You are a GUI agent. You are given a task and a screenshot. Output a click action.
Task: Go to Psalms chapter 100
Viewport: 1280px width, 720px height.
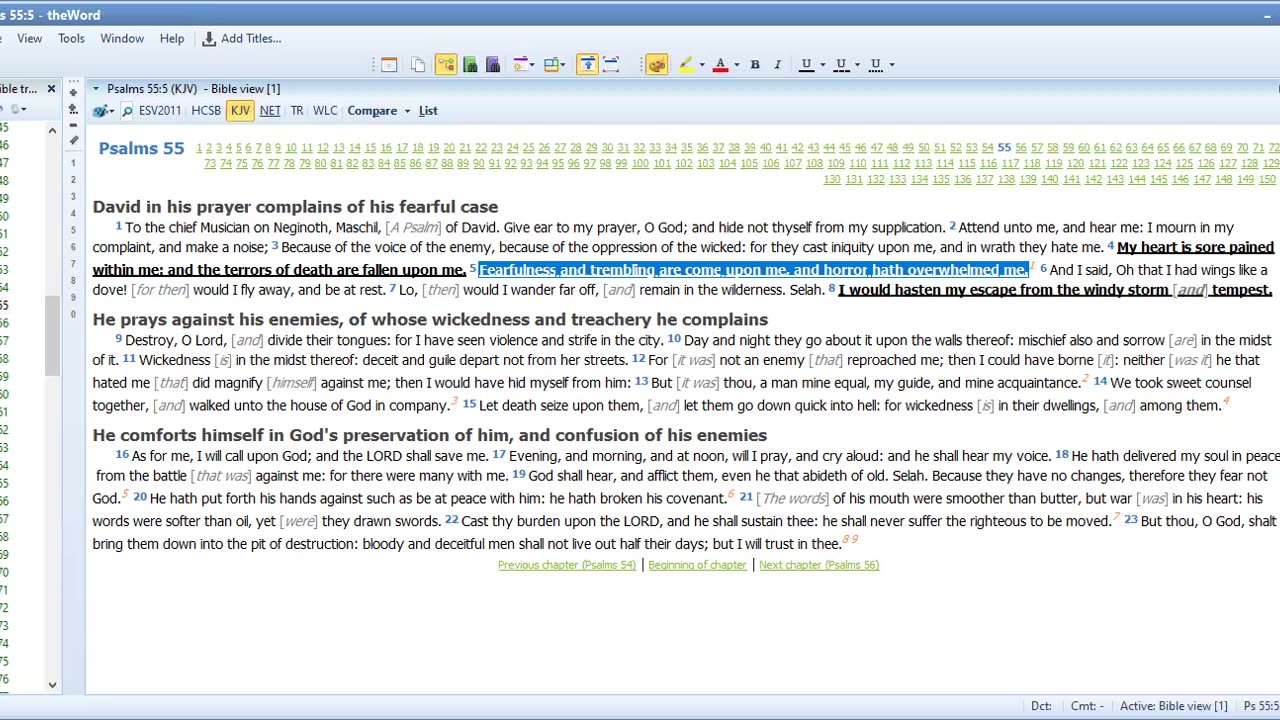pos(640,164)
